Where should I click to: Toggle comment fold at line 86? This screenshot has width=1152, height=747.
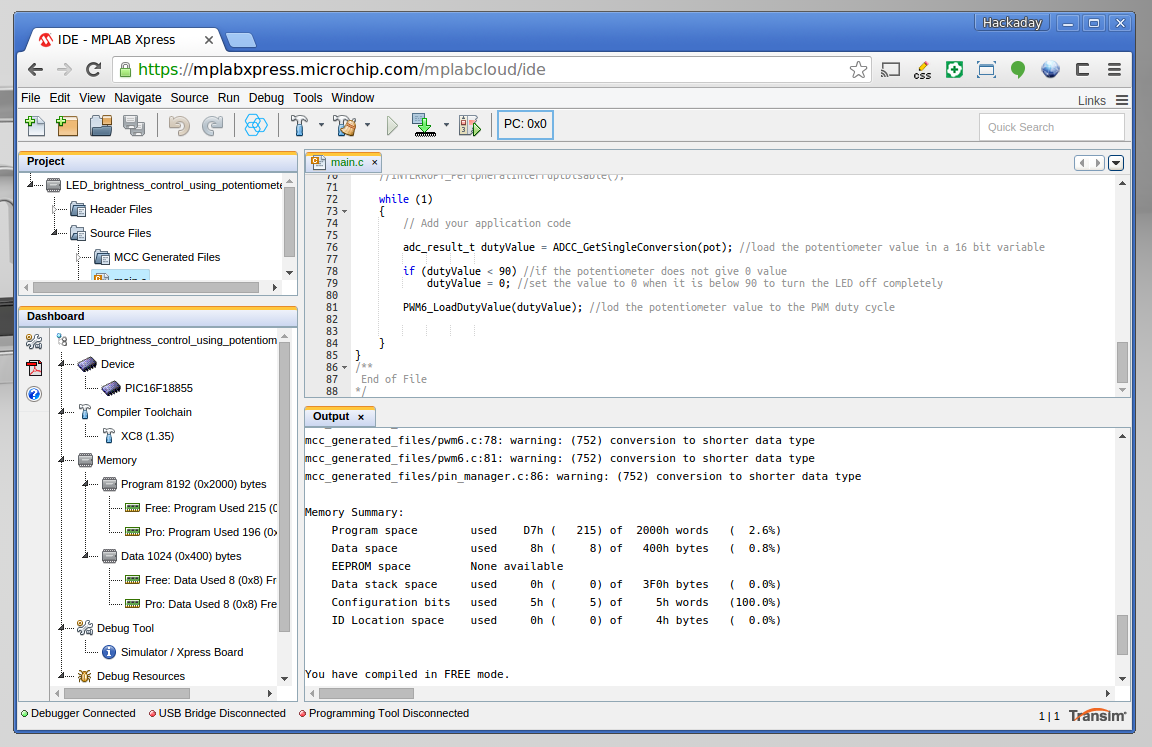[345, 367]
